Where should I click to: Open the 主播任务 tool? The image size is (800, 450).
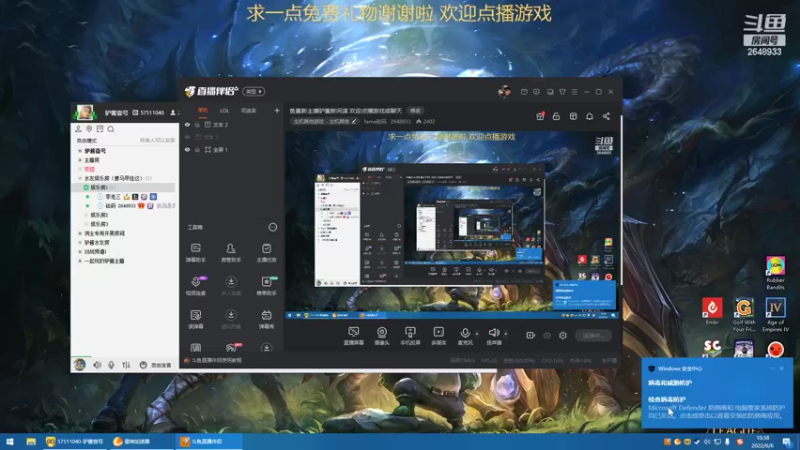click(266, 253)
